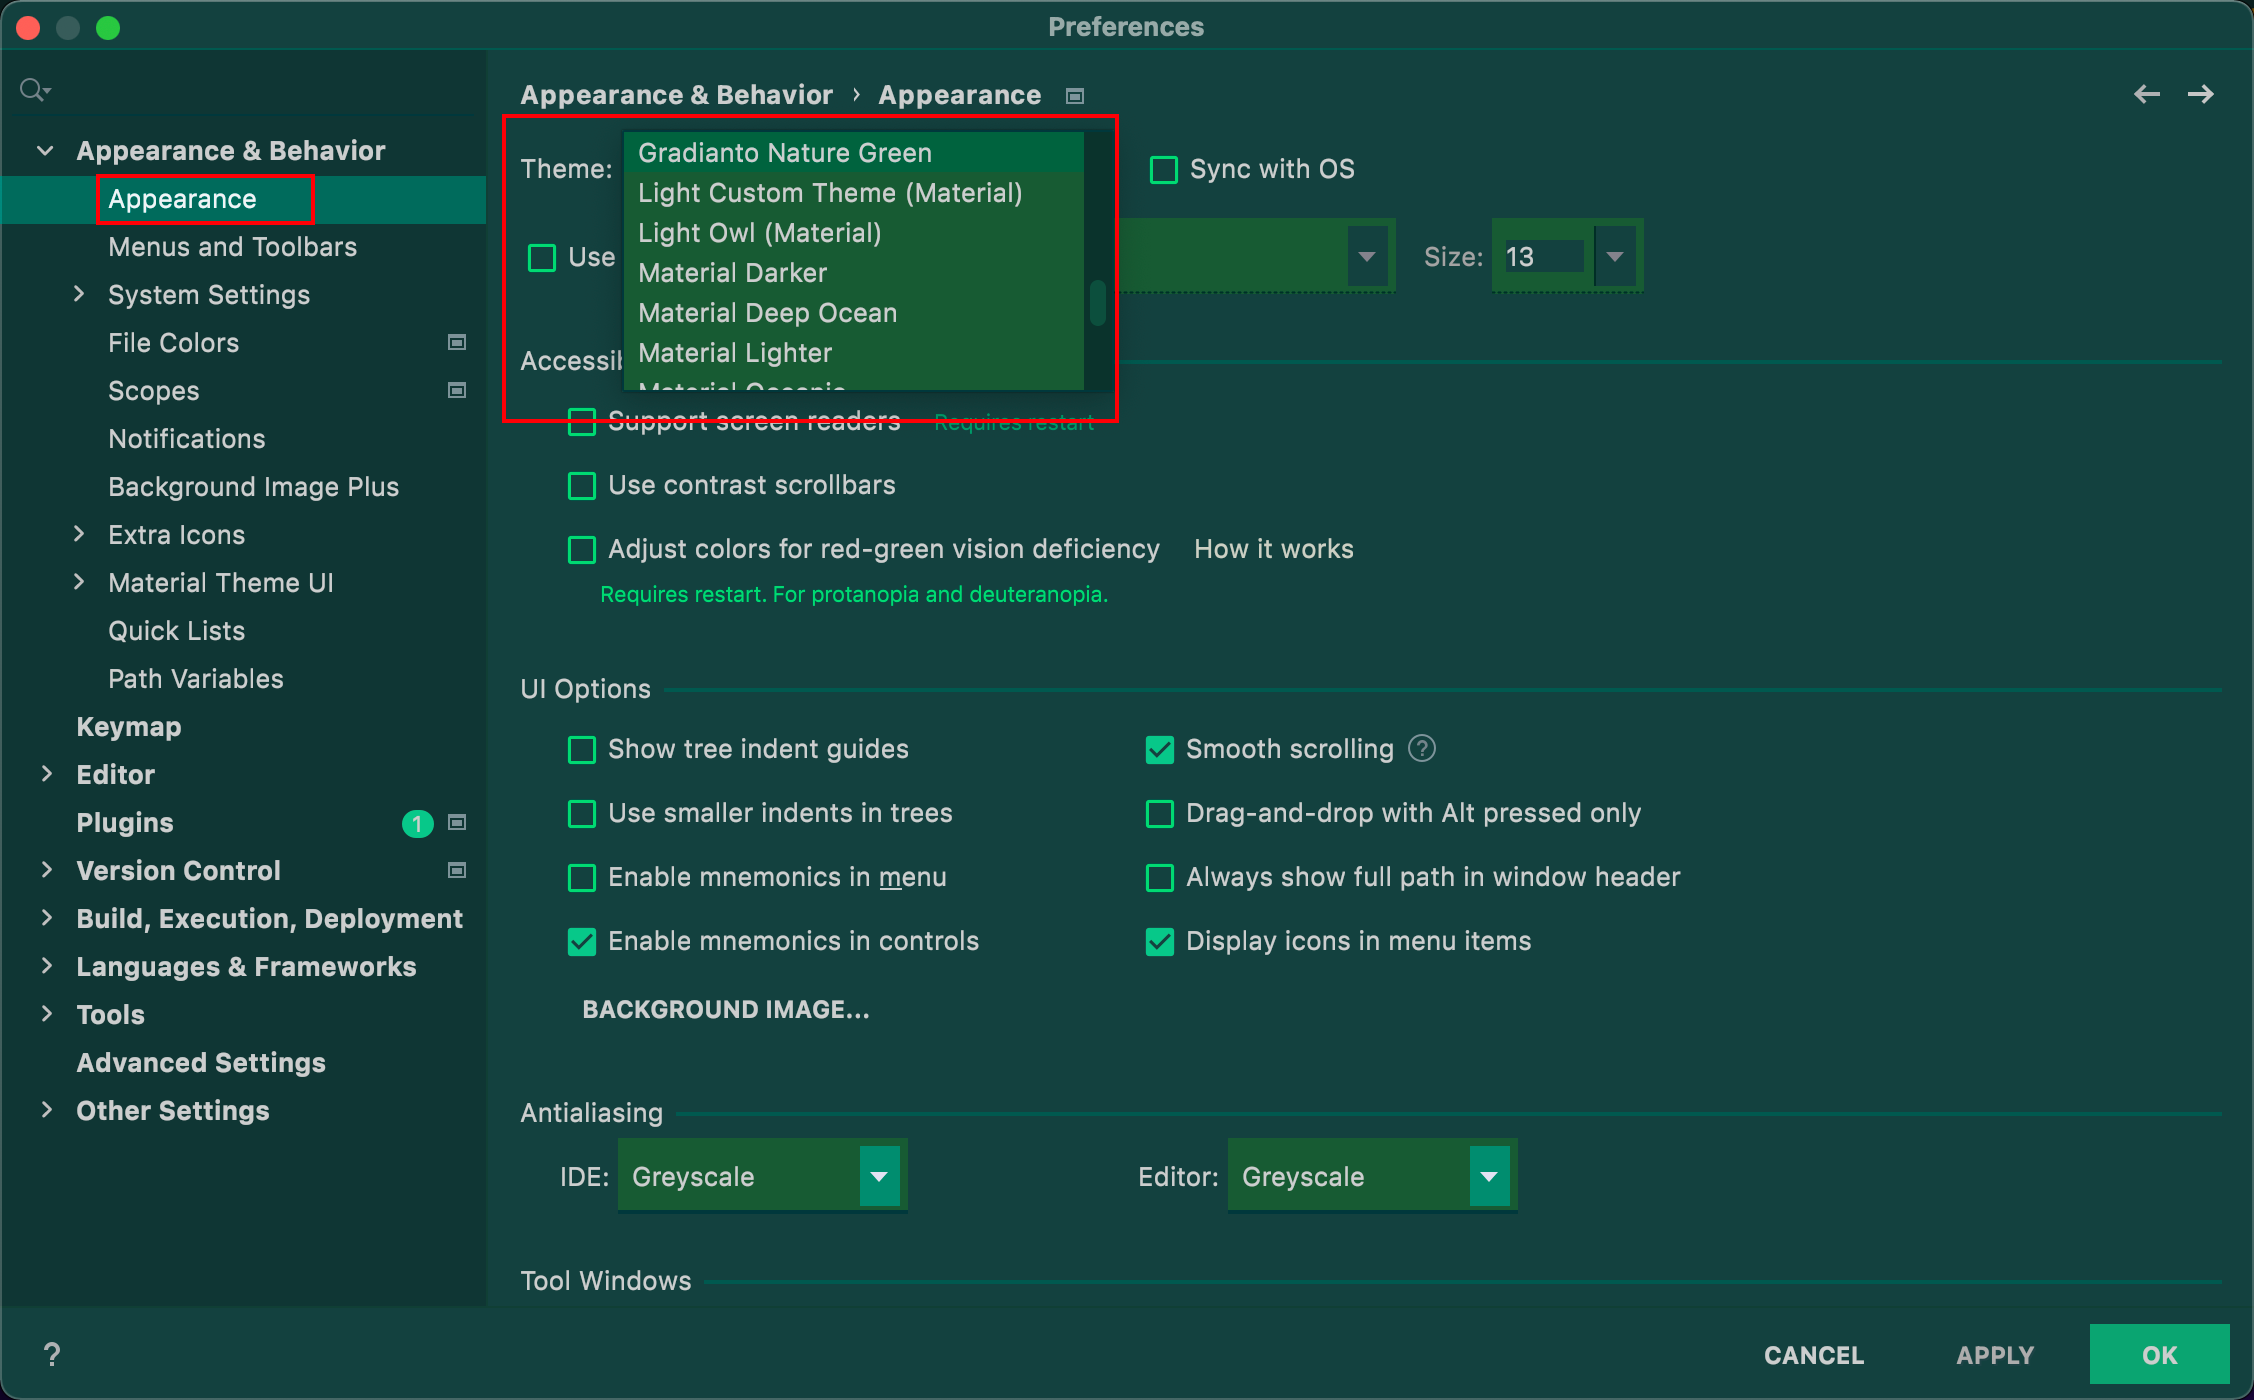Click the back navigation arrow
Viewport: 2254px width, 1400px height.
pyautogui.click(x=2146, y=94)
